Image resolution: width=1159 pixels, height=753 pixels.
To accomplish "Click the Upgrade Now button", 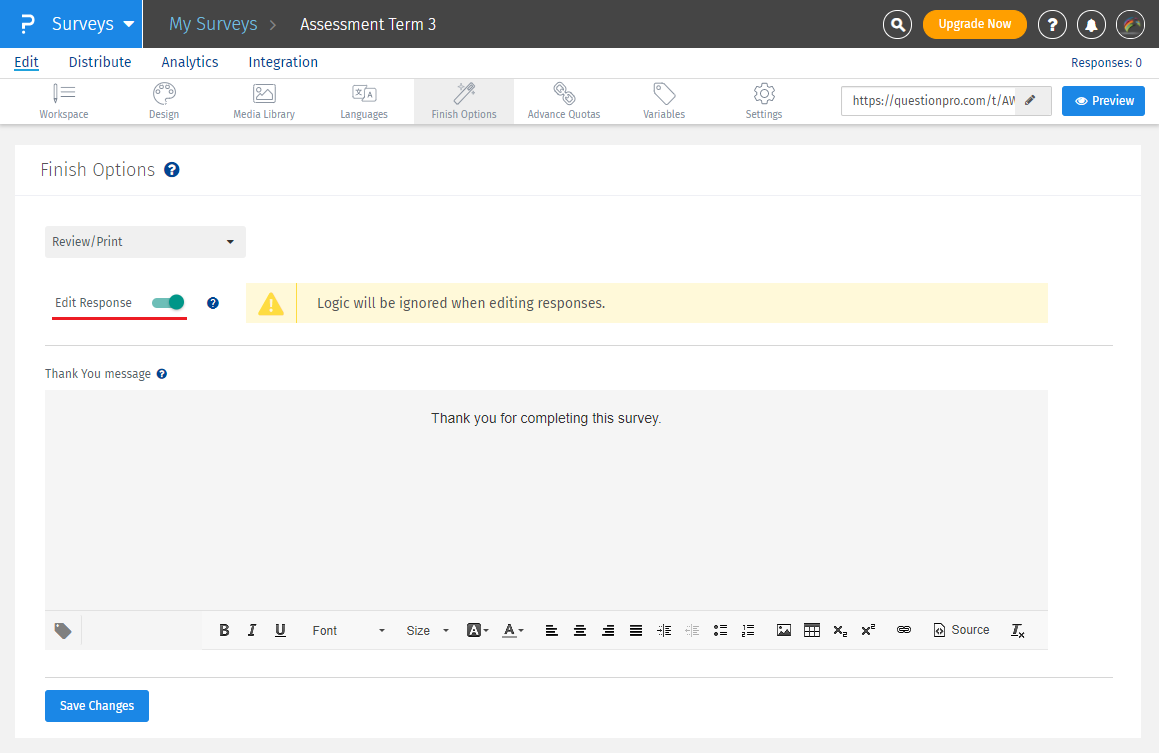I will [974, 24].
